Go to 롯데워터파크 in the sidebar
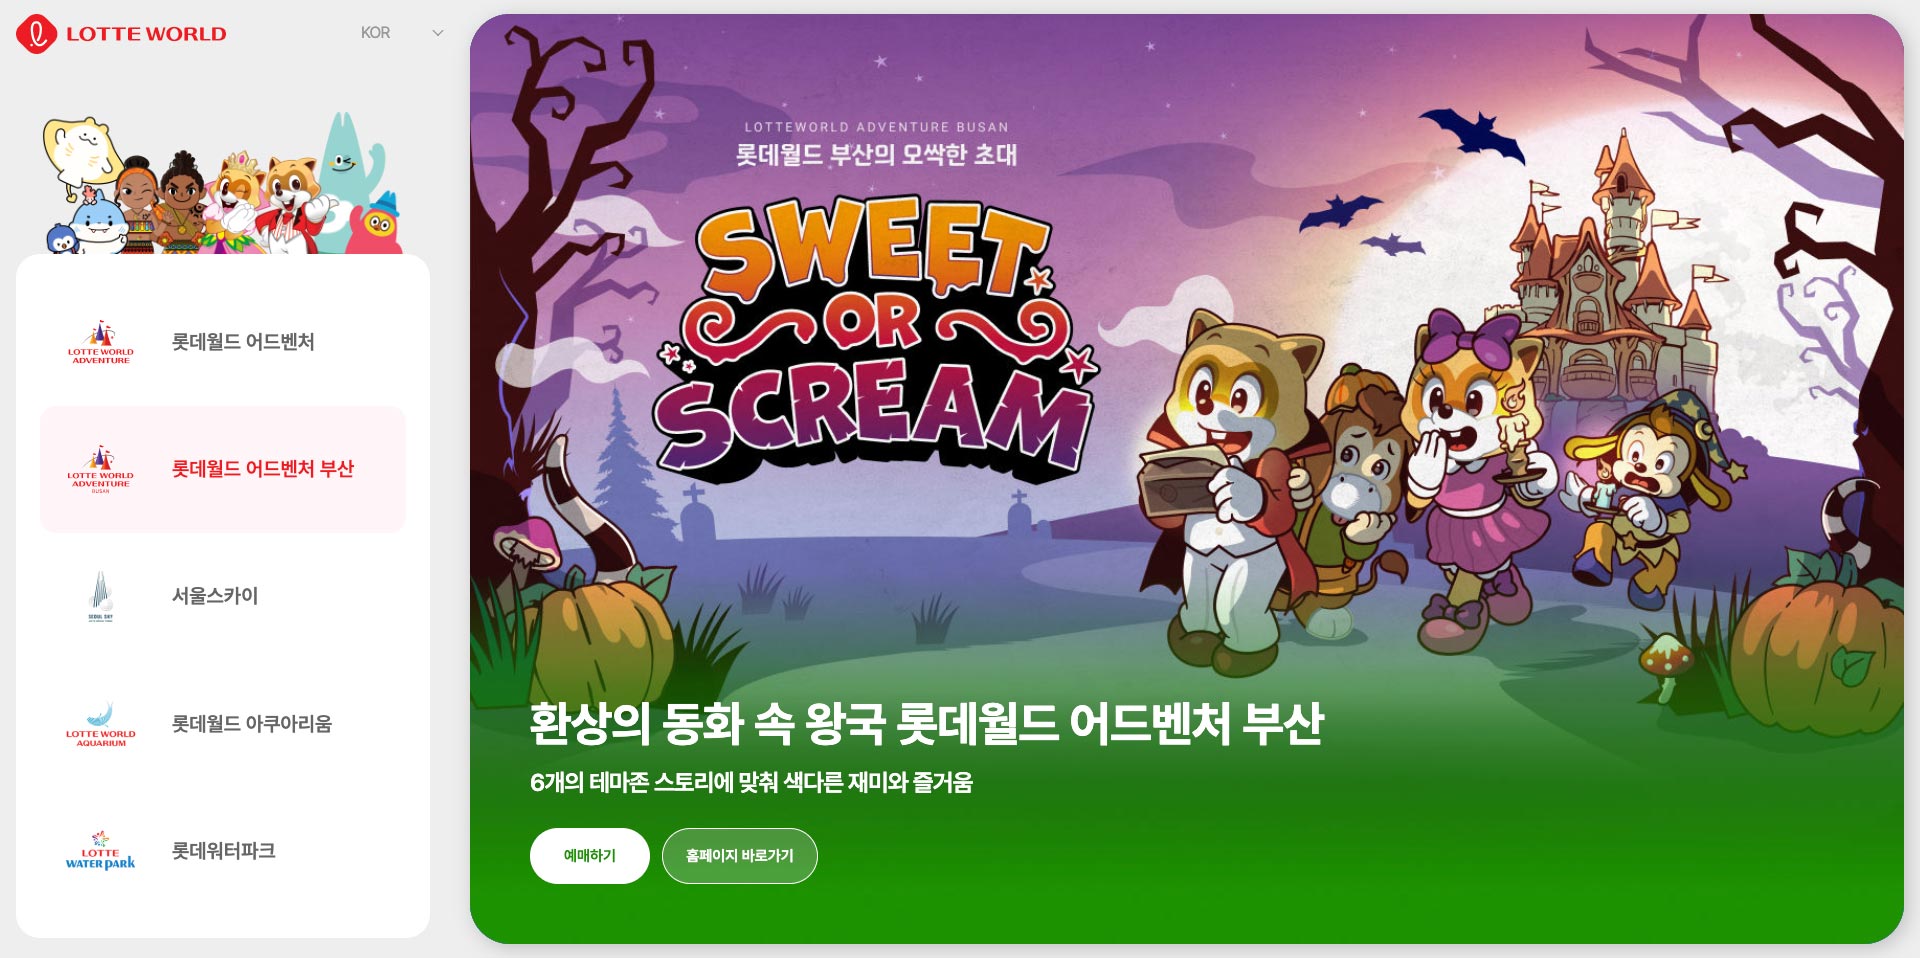Image resolution: width=1920 pixels, height=958 pixels. (223, 851)
